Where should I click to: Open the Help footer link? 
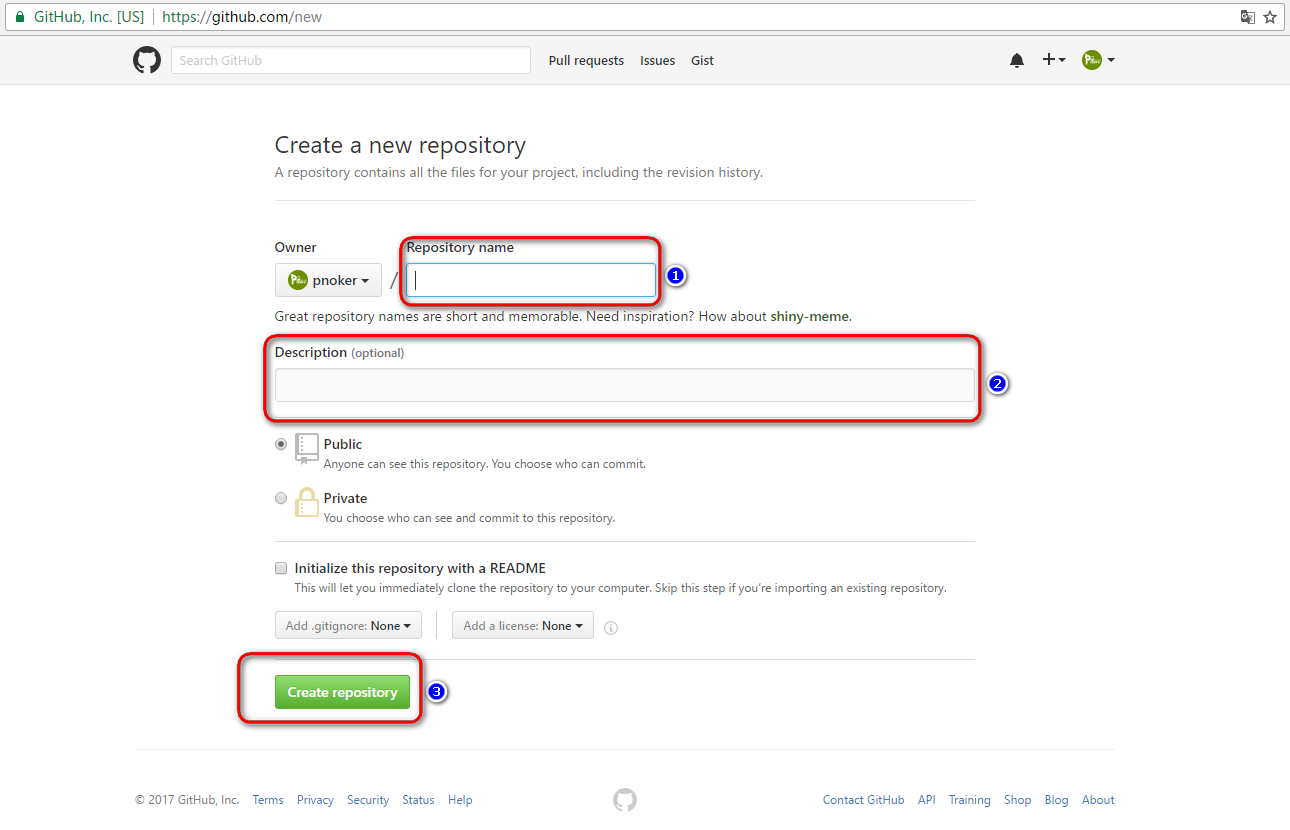click(460, 800)
